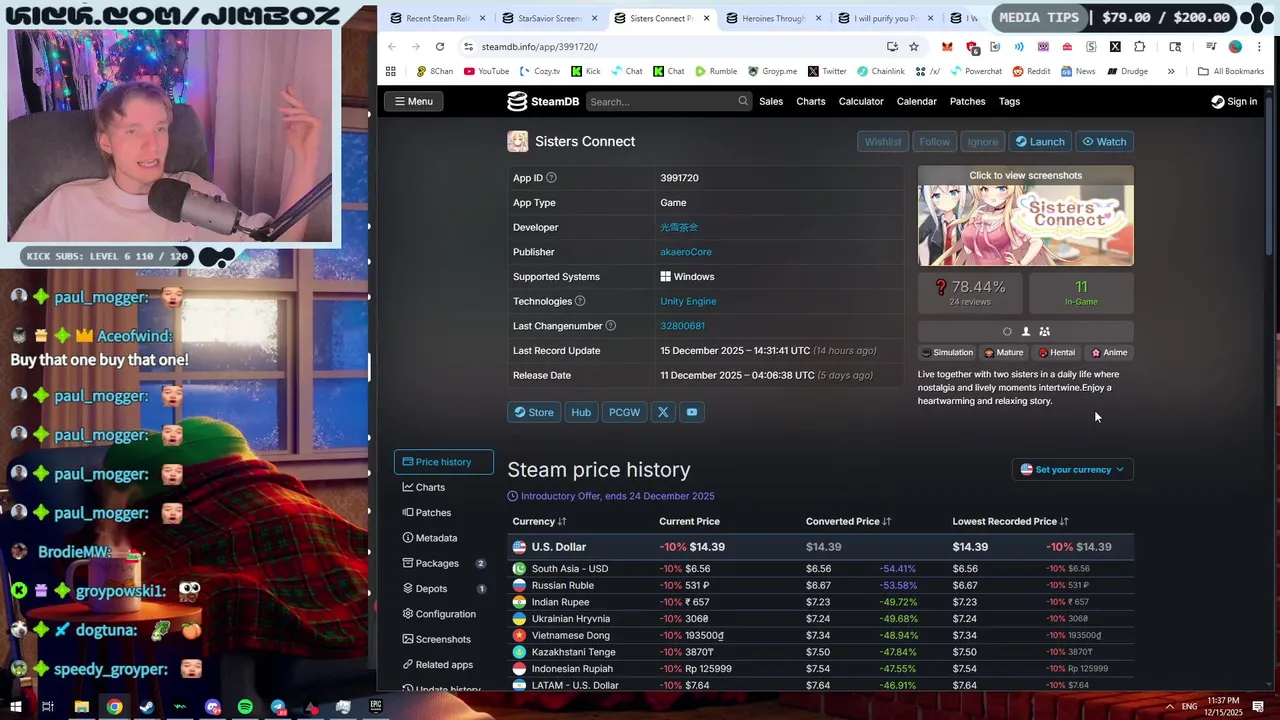The height and width of the screenshot is (720, 1280).
Task: Open the Calculator menu item
Action: pos(861,101)
